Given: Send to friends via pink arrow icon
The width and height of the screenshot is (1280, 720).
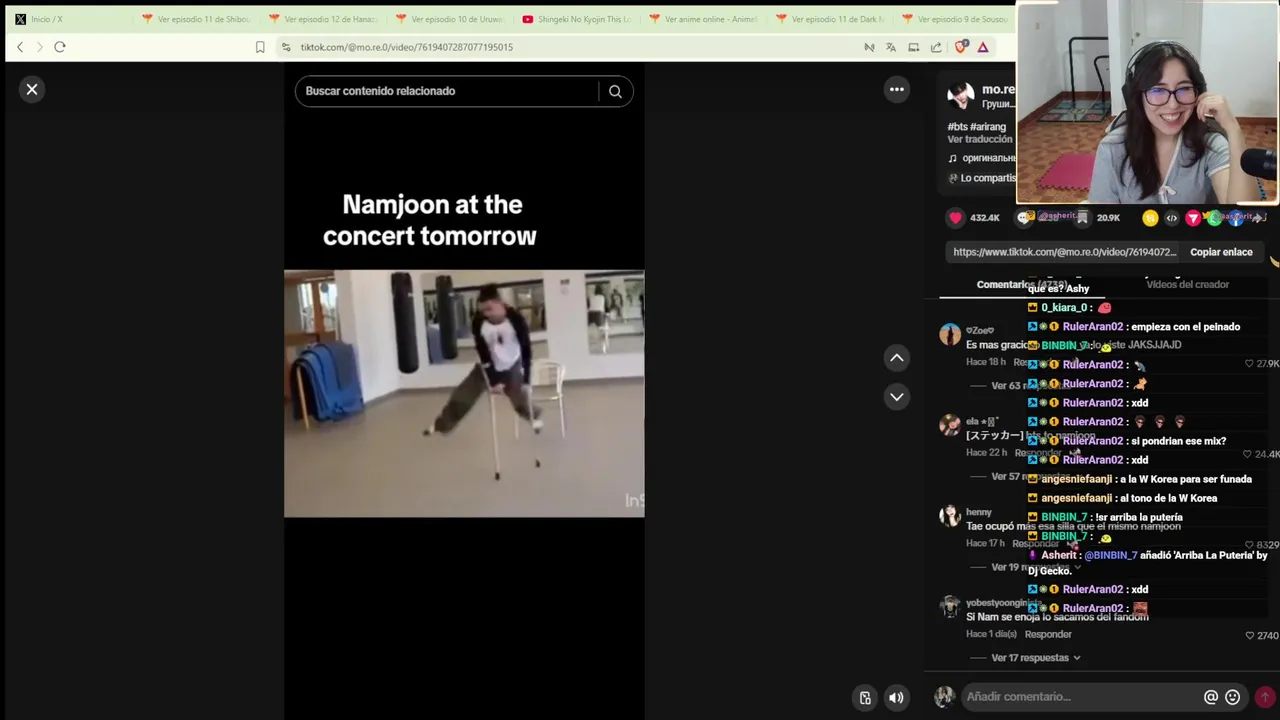Looking at the screenshot, I should point(1193,218).
